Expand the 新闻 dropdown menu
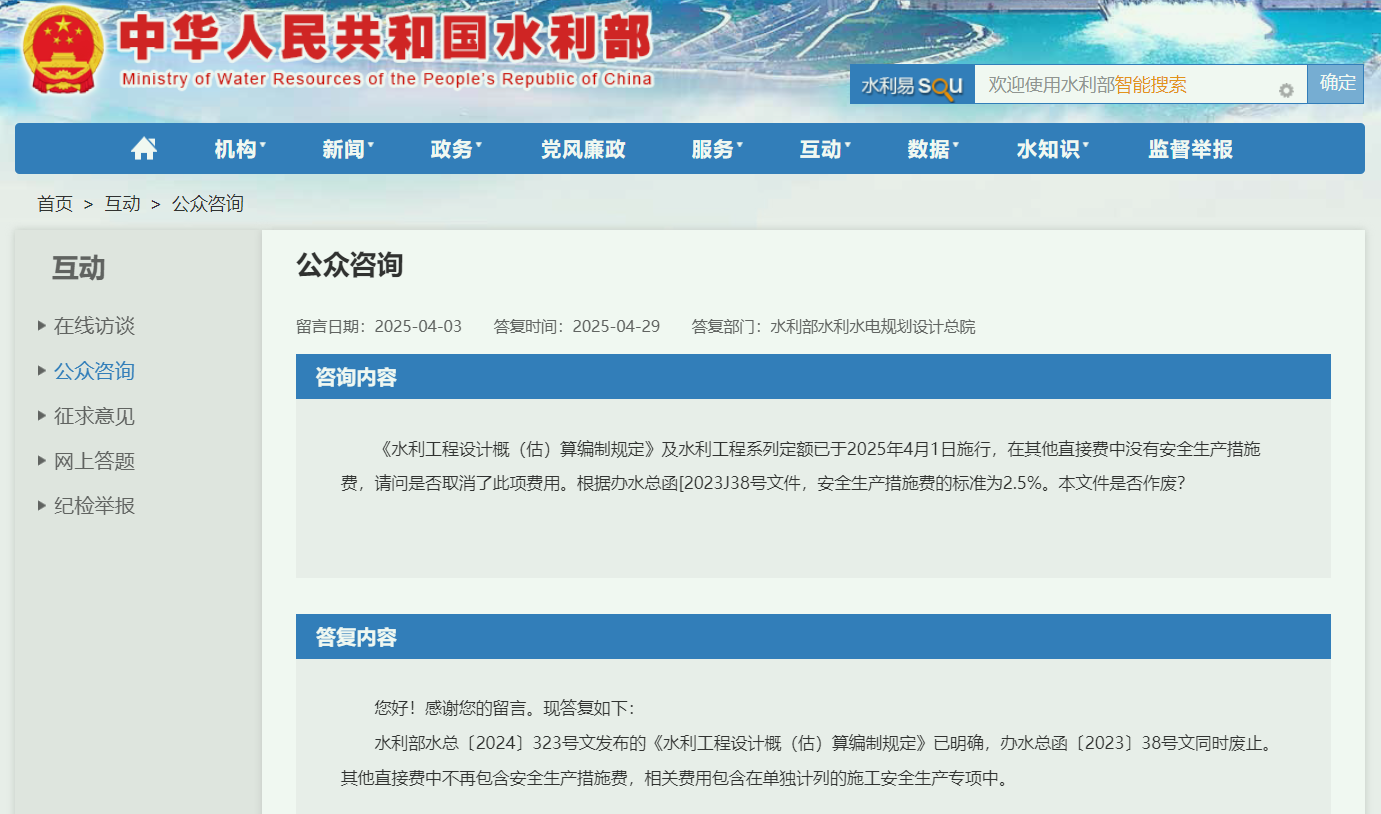This screenshot has width=1381, height=814. point(348,149)
